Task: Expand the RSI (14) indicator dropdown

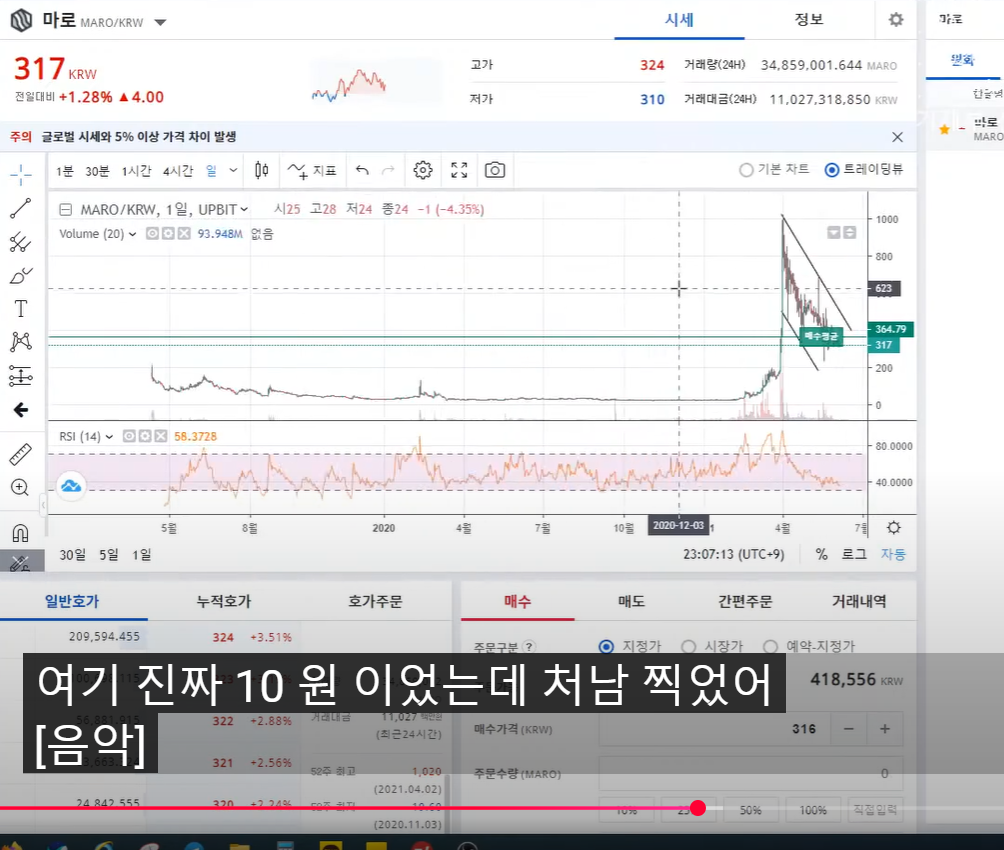Action: (x=109, y=437)
